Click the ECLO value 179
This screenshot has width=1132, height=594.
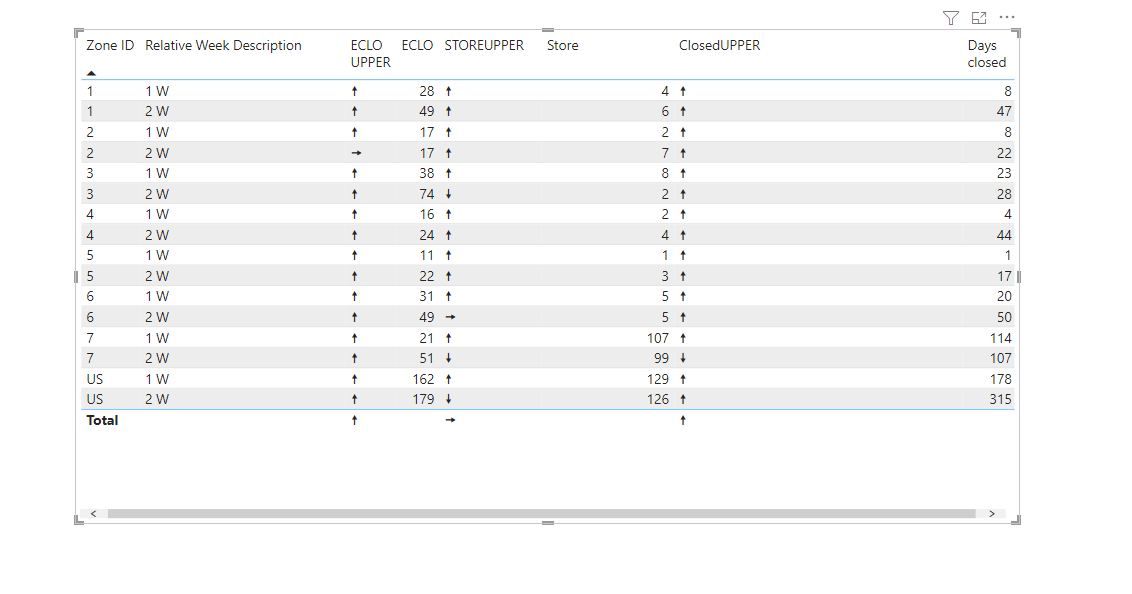(423, 399)
